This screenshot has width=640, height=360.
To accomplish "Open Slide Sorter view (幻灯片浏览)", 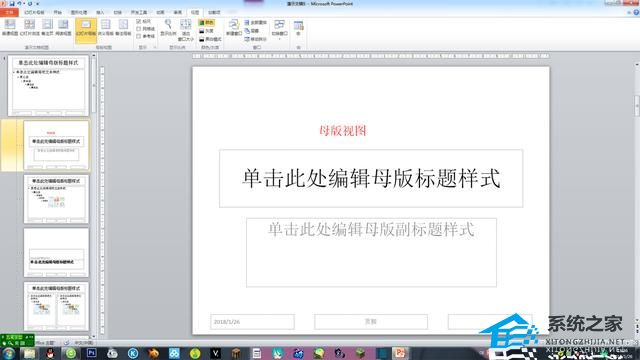I will 29,27.
